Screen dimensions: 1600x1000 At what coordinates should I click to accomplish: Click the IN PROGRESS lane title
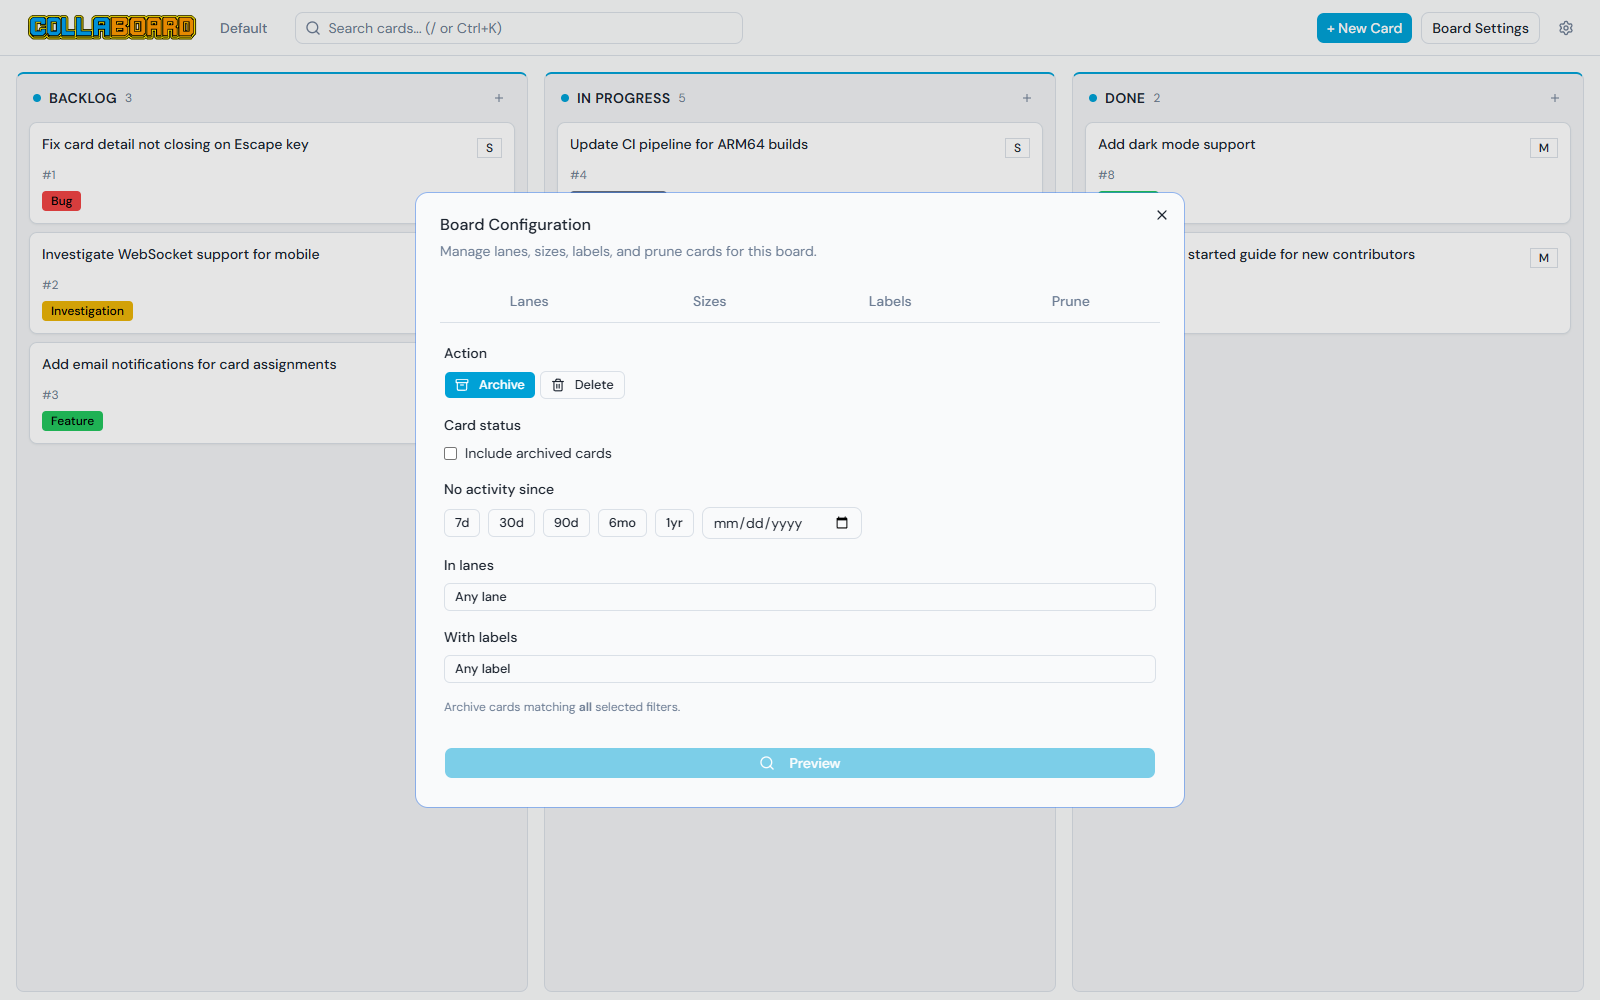pyautogui.click(x=624, y=98)
